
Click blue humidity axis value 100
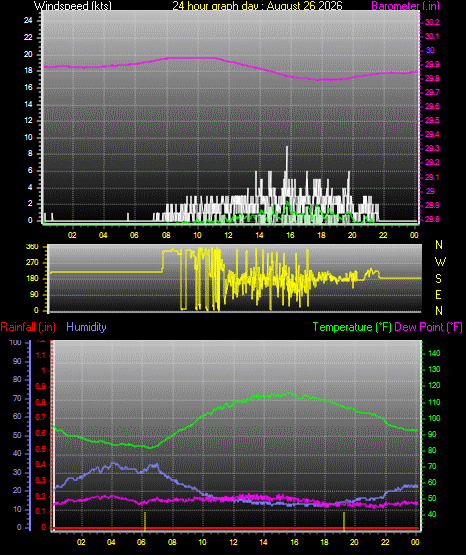tap(16, 342)
